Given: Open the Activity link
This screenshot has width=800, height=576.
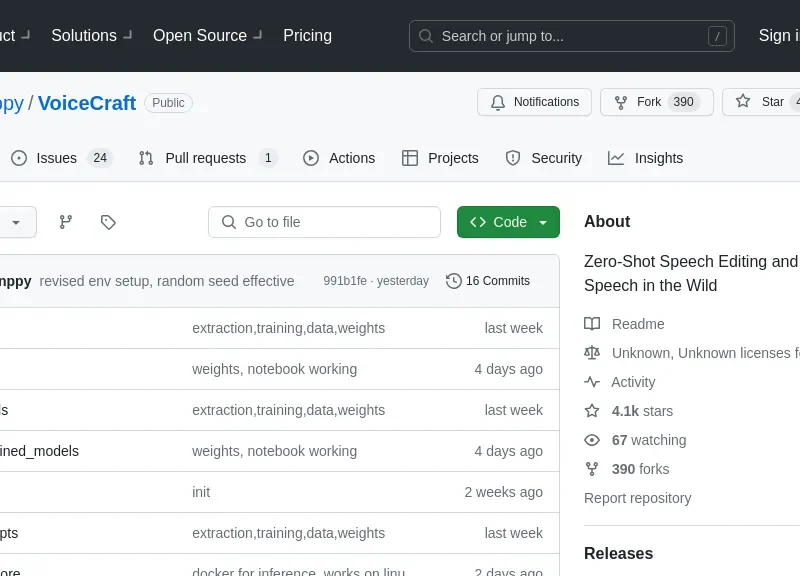Looking at the screenshot, I should [633, 382].
